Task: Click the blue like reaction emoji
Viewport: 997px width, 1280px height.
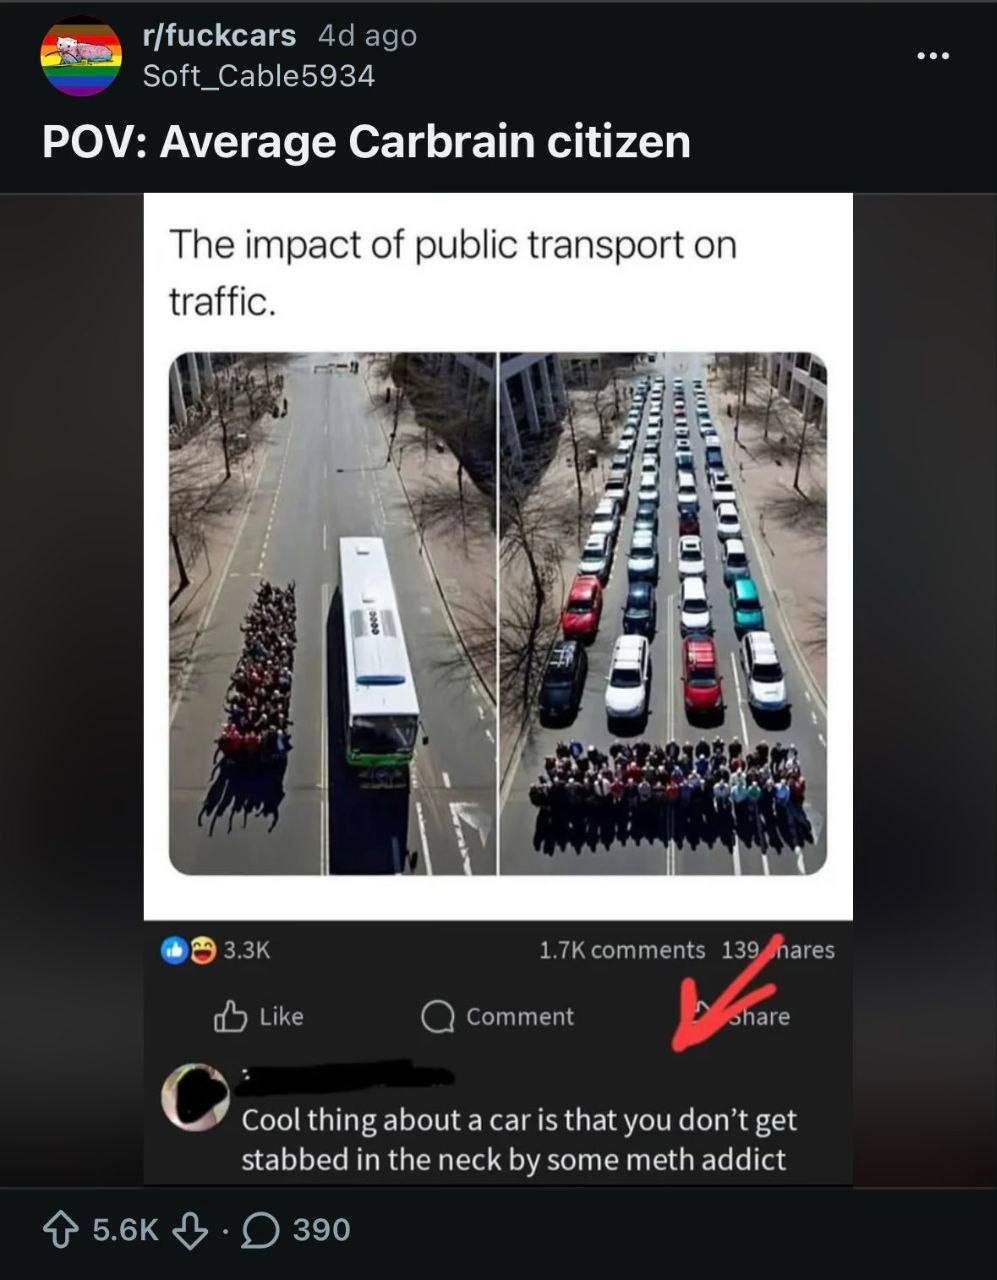Action: point(174,951)
